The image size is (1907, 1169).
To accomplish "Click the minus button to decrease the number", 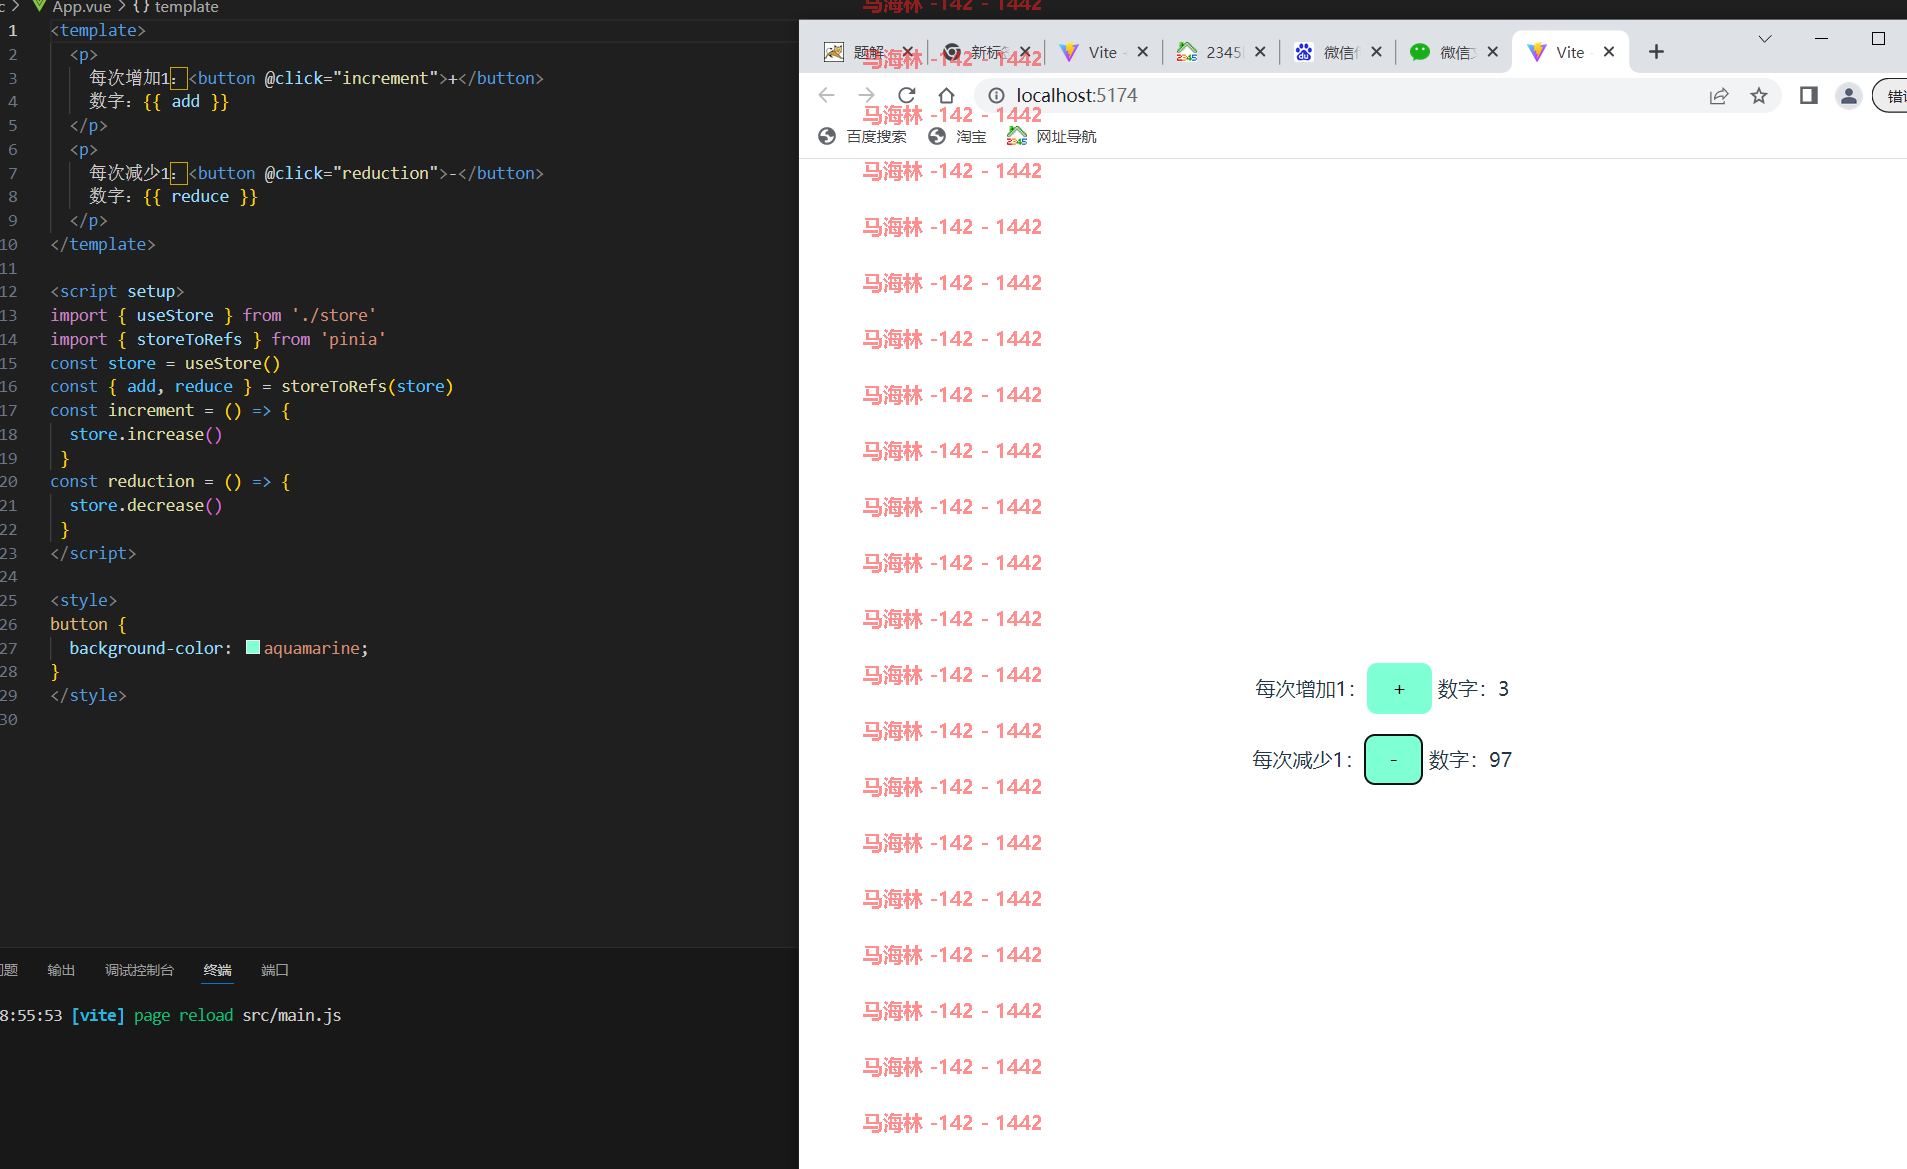I will point(1393,760).
